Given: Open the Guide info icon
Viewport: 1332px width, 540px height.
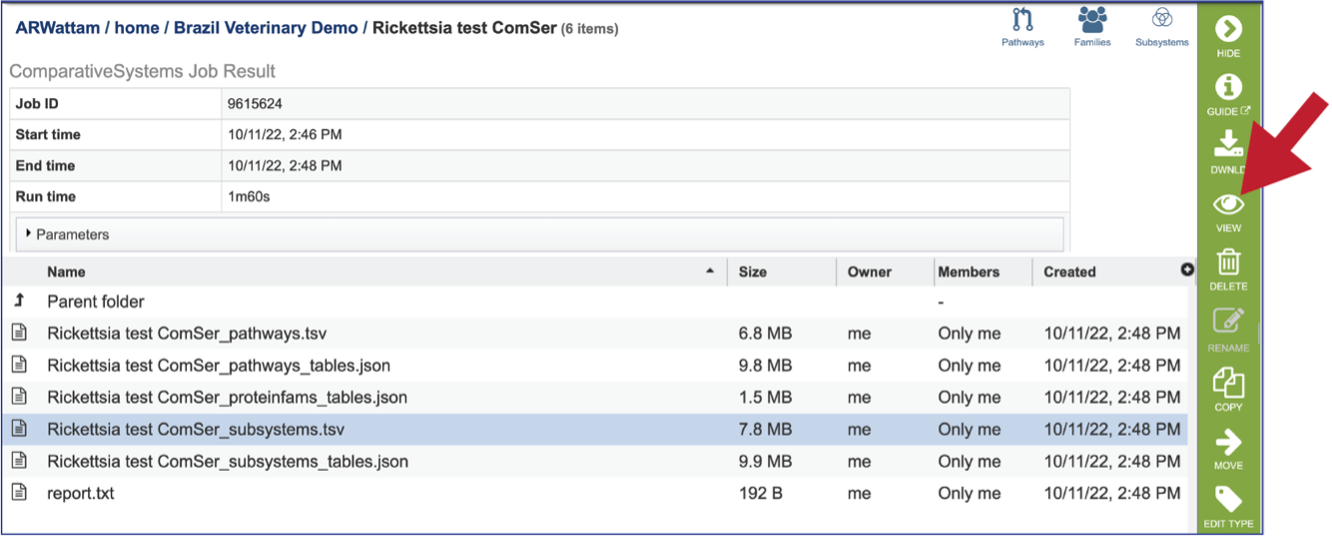Looking at the screenshot, I should 1228,95.
